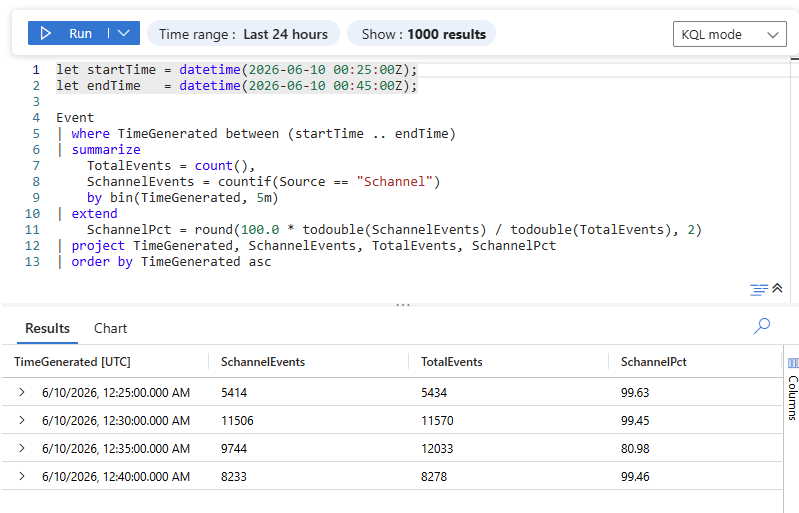799x513 pixels.
Task: Select the SchannelPct value 80.98
Action: click(635, 449)
